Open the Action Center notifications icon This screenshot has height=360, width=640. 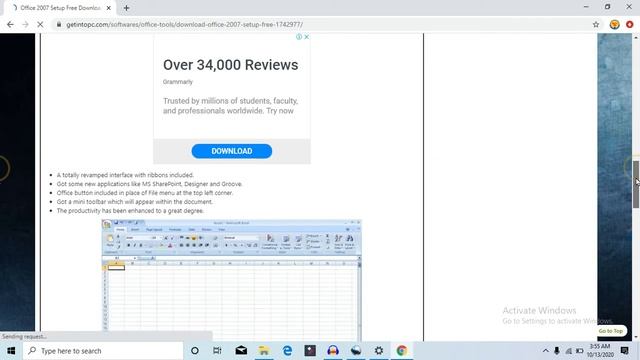pyautogui.click(x=624, y=351)
